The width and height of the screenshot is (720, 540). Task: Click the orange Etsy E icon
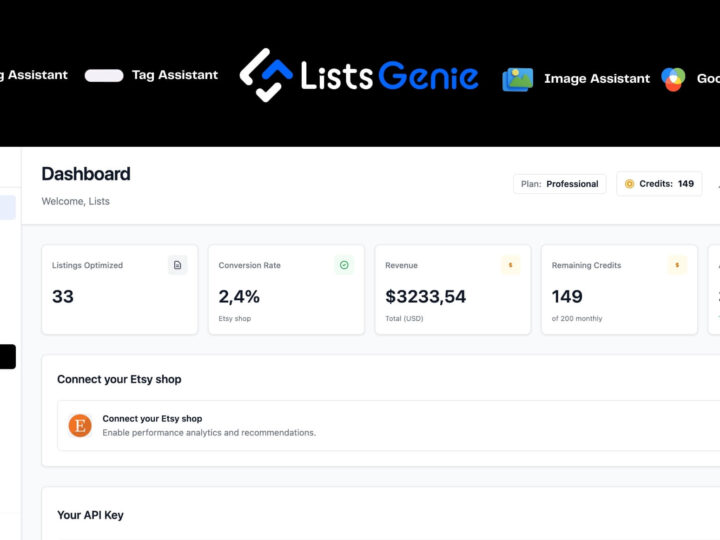(80, 426)
